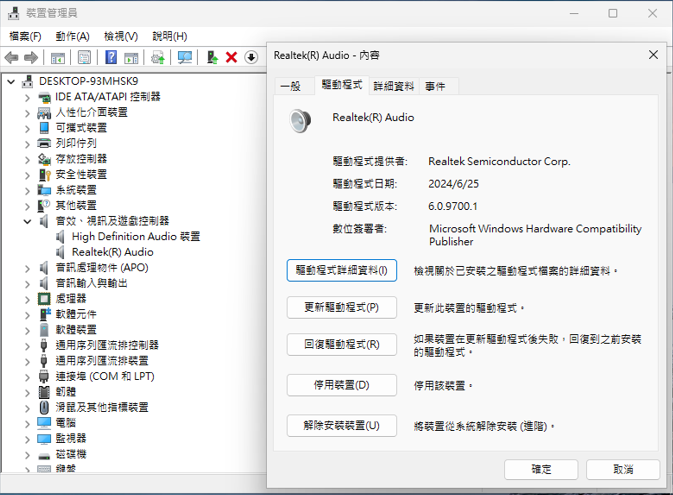Open the 動作(A) menu
The height and width of the screenshot is (495, 673).
pos(73,36)
